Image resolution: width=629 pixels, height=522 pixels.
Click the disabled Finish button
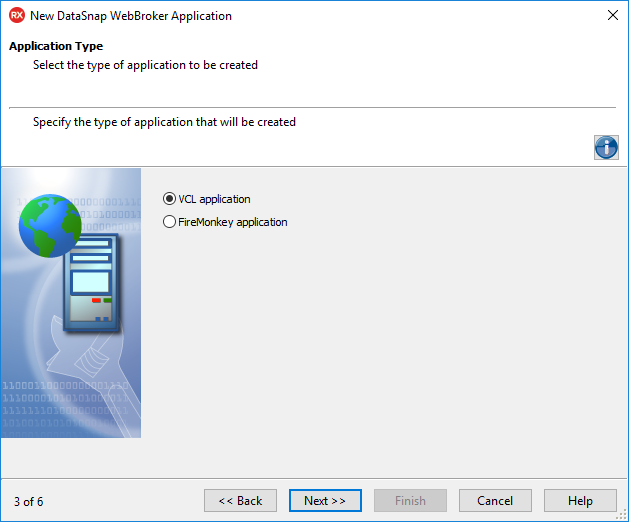(x=410, y=500)
